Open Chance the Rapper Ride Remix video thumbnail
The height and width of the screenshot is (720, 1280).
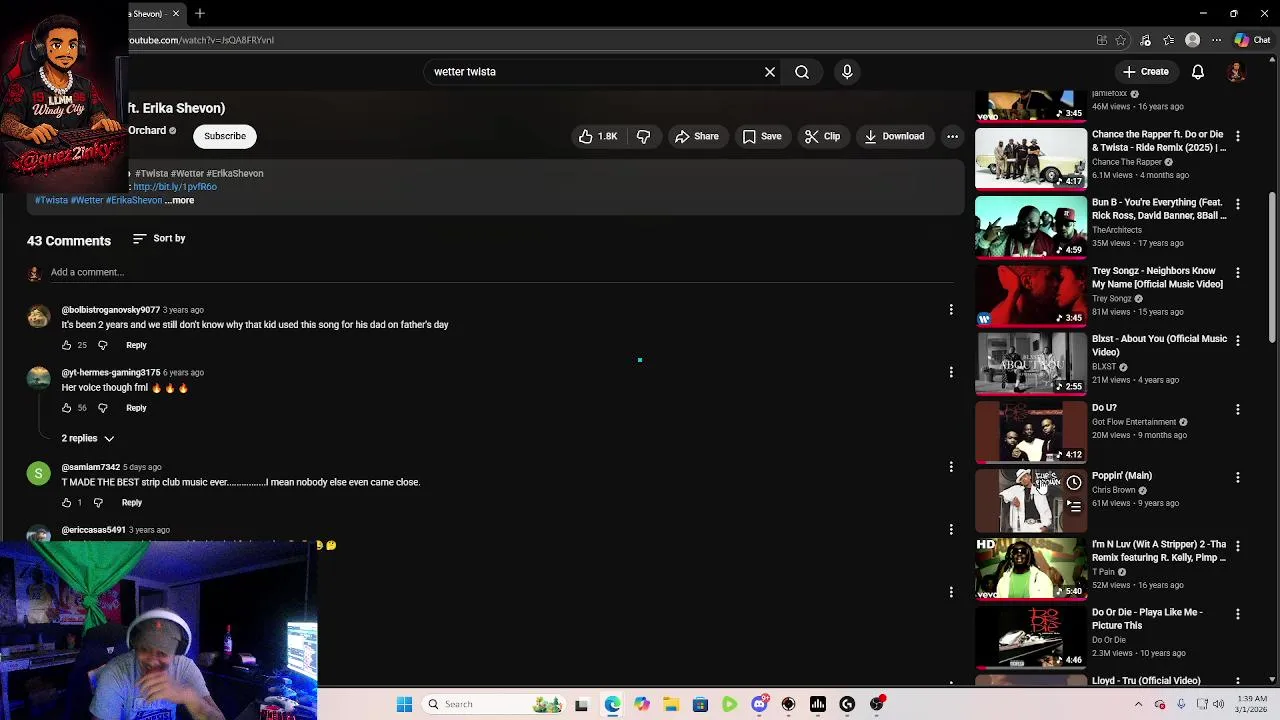click(x=1030, y=158)
